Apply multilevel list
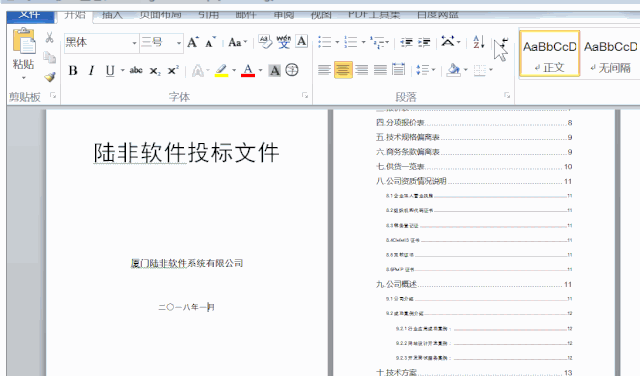640x376 pixels. [377, 42]
